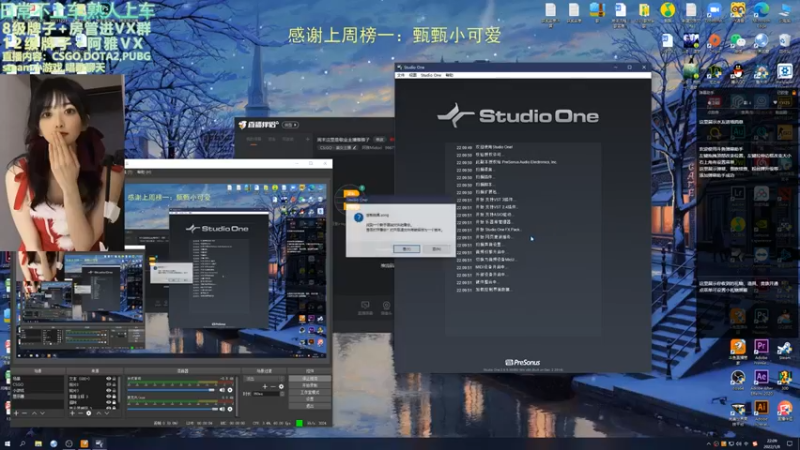Viewport: 800px width, 450px height.
Task: Move selected source up in OBS
Action: click(98, 413)
